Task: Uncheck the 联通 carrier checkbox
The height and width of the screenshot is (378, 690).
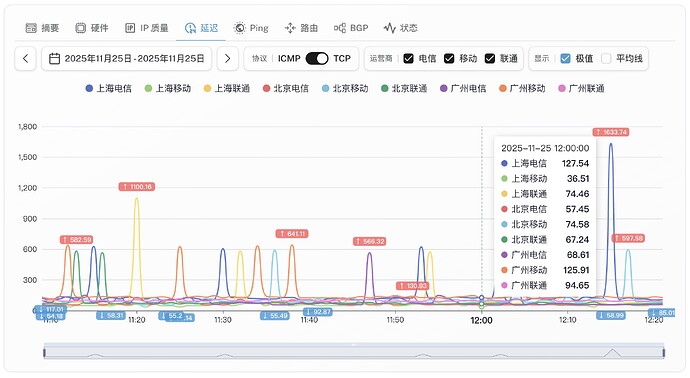Action: tap(490, 59)
